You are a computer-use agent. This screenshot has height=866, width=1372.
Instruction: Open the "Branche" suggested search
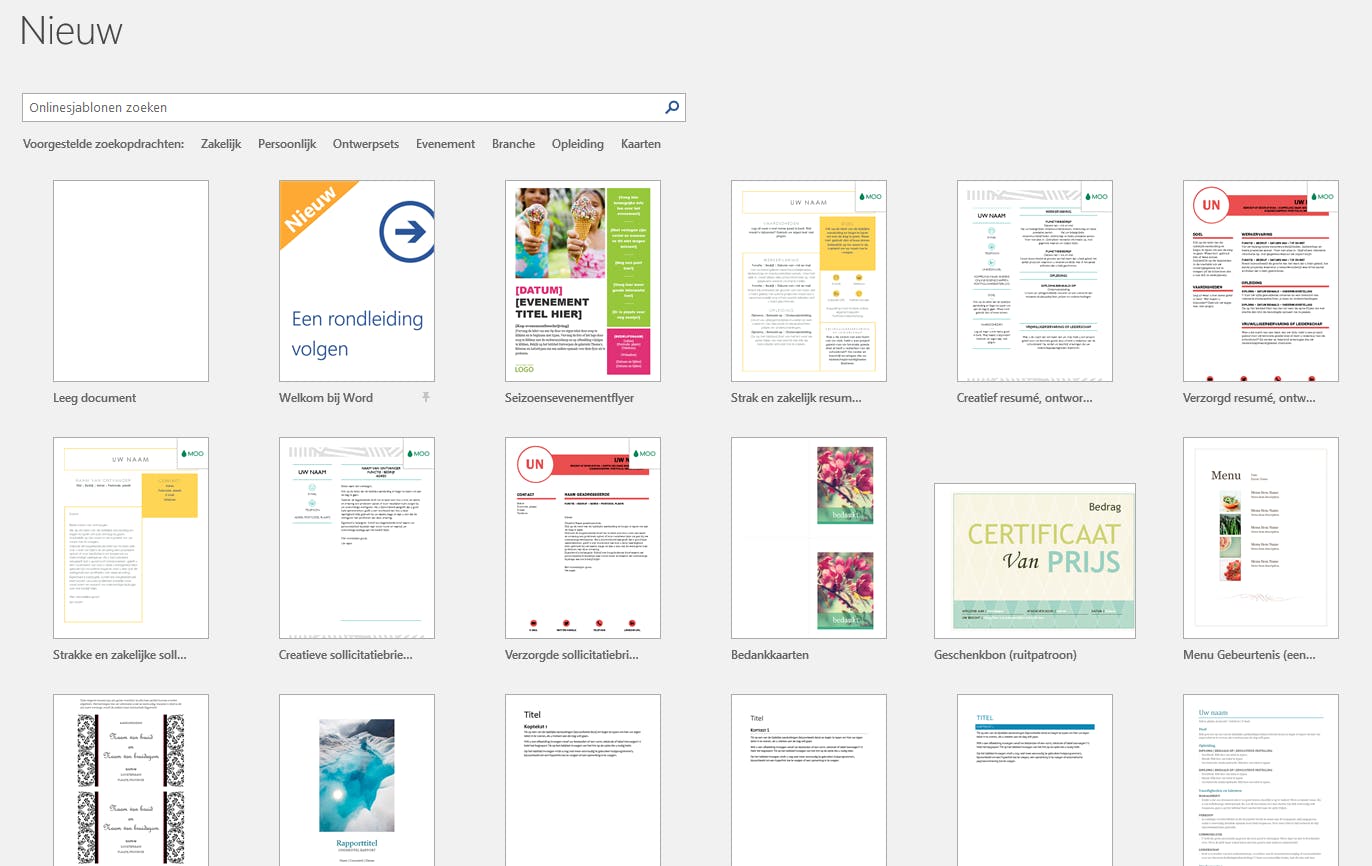(513, 143)
